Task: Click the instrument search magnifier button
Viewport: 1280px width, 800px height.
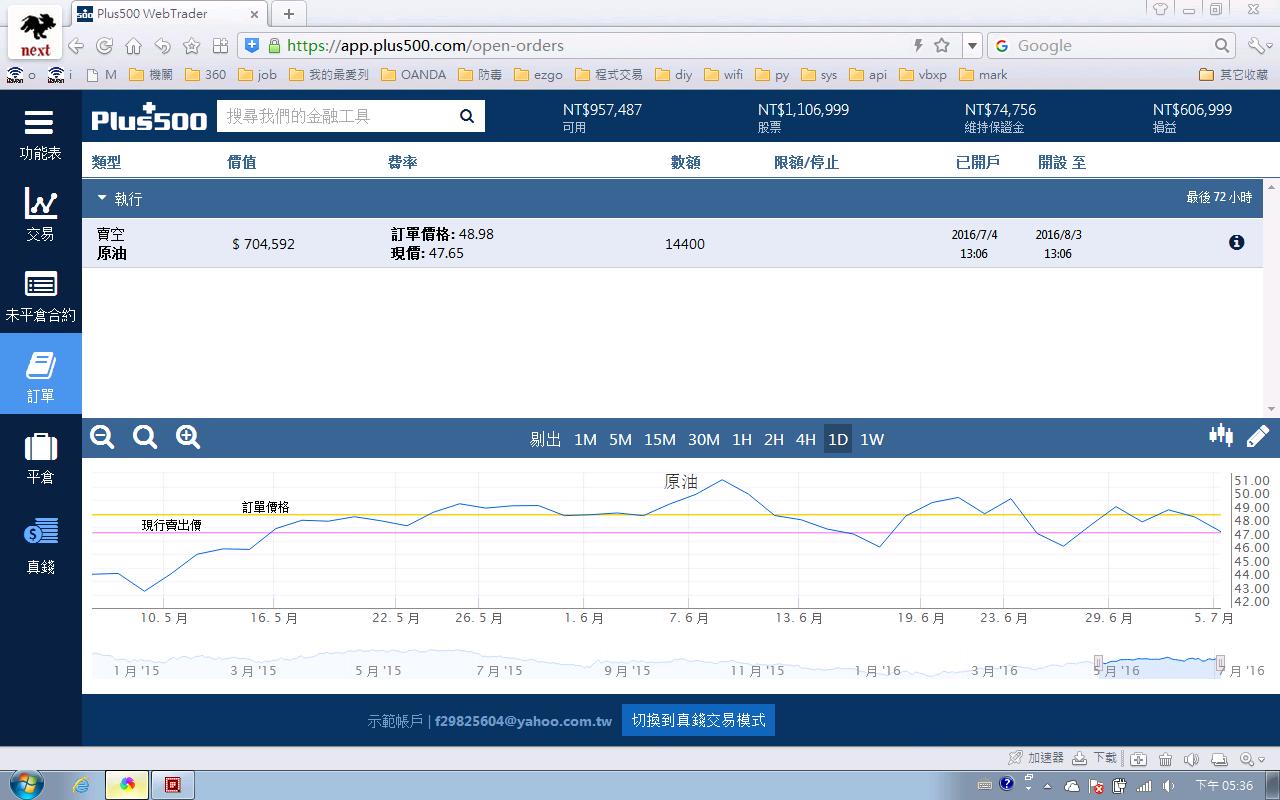Action: click(x=467, y=116)
